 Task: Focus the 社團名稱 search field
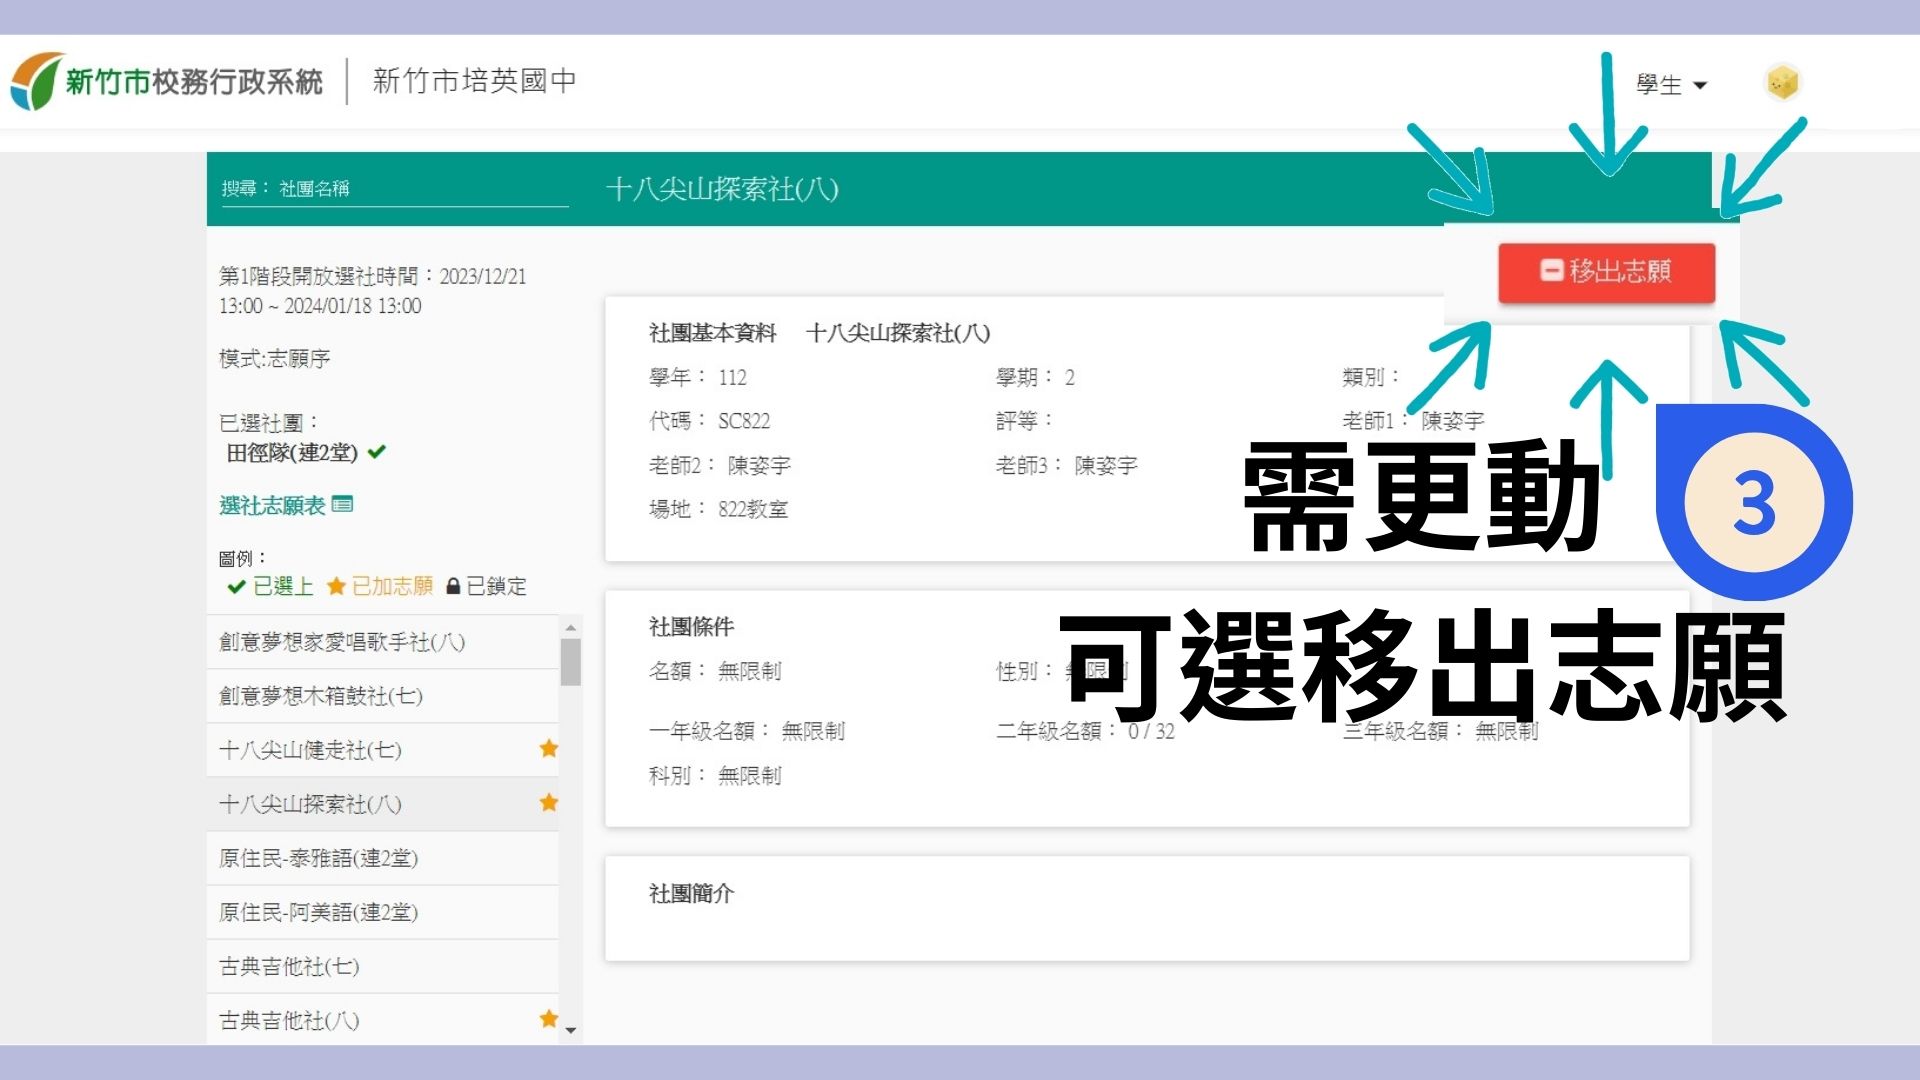(420, 189)
